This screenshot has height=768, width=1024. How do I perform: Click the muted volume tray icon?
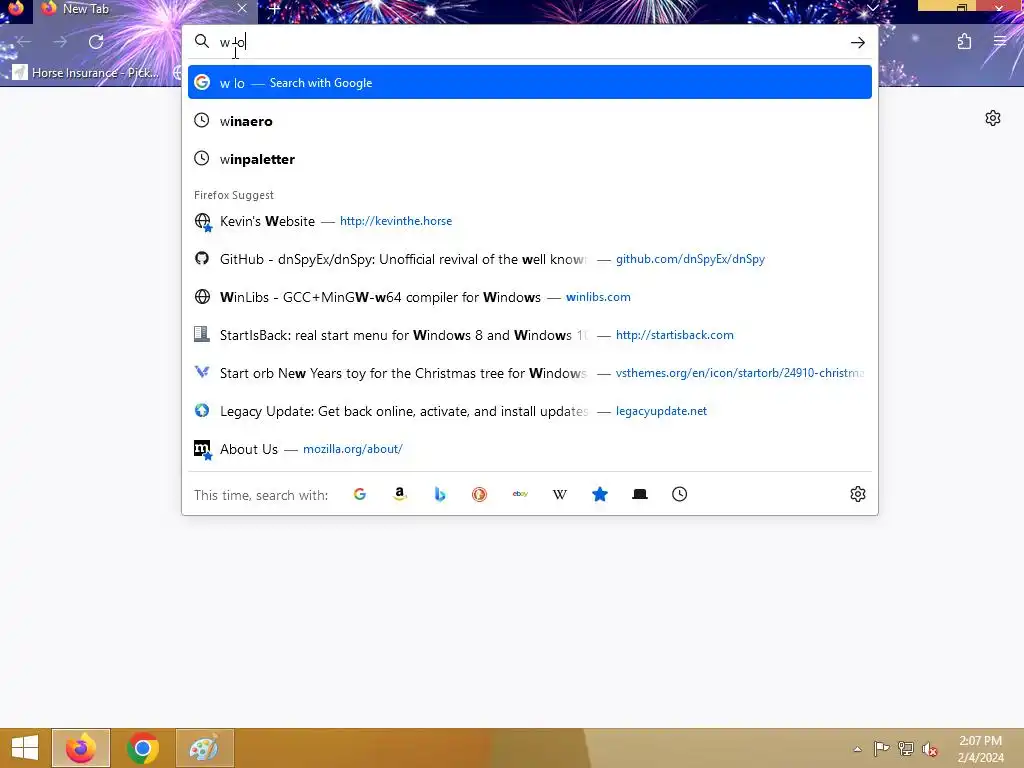[929, 749]
